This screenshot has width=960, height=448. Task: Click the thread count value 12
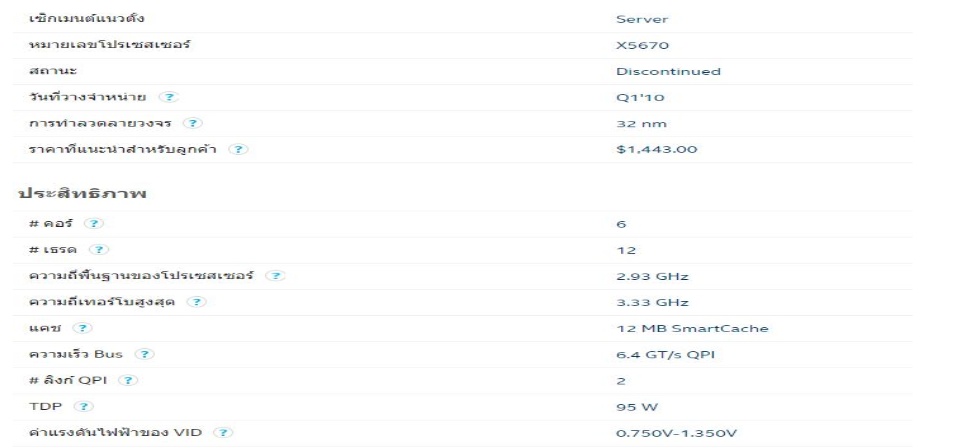click(626, 250)
